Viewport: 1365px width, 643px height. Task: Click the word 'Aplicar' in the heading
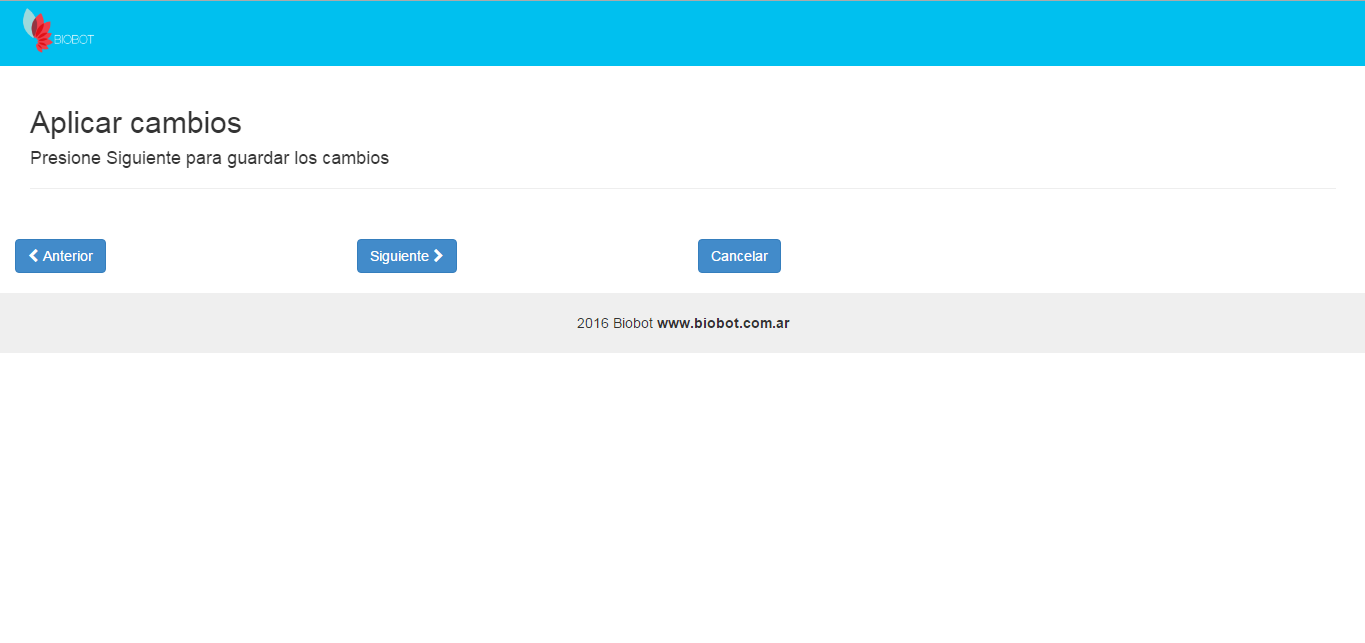tap(76, 123)
